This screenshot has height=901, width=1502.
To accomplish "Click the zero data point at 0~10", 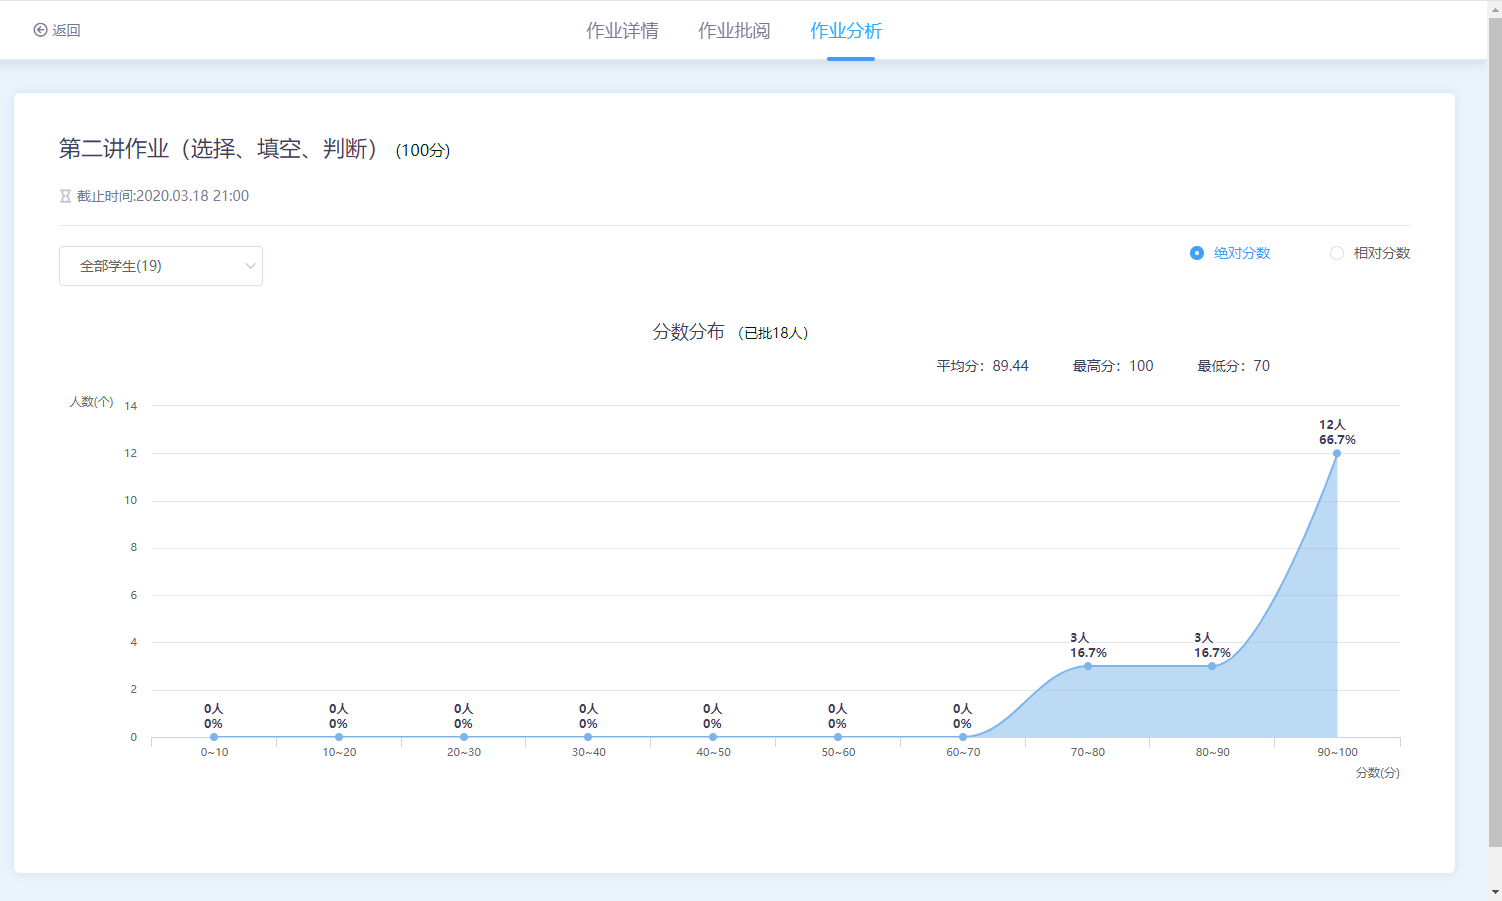I will pyautogui.click(x=212, y=736).
